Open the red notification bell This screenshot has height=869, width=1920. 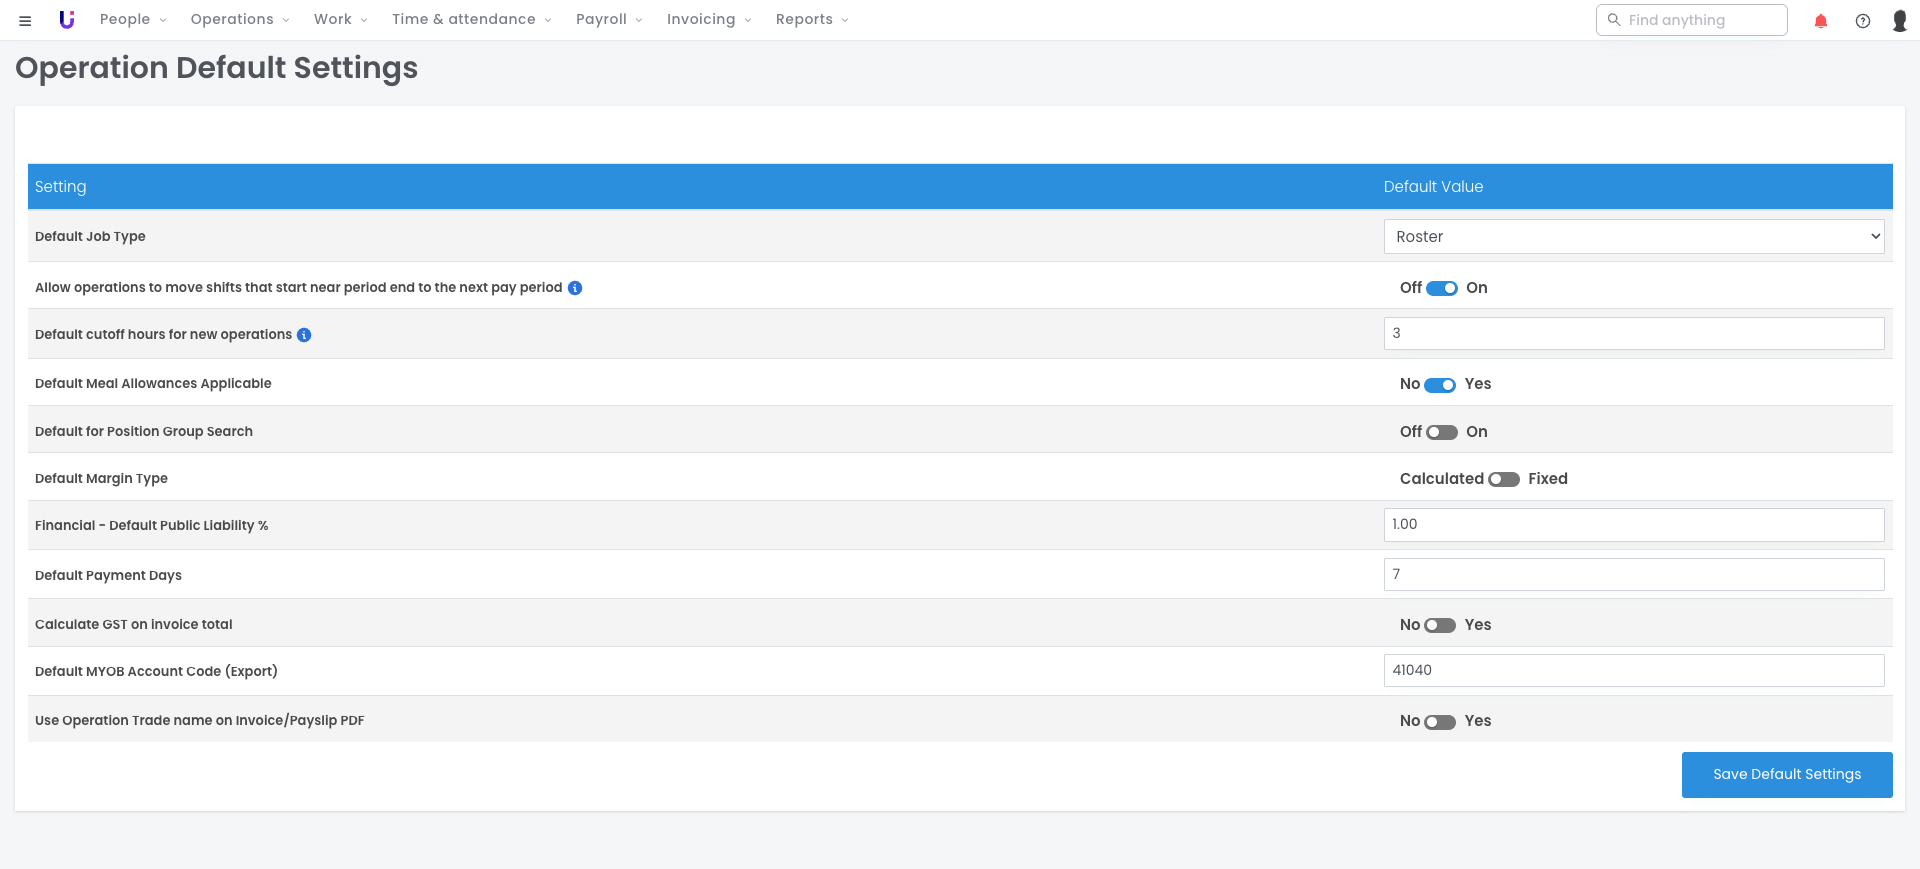1820,21
